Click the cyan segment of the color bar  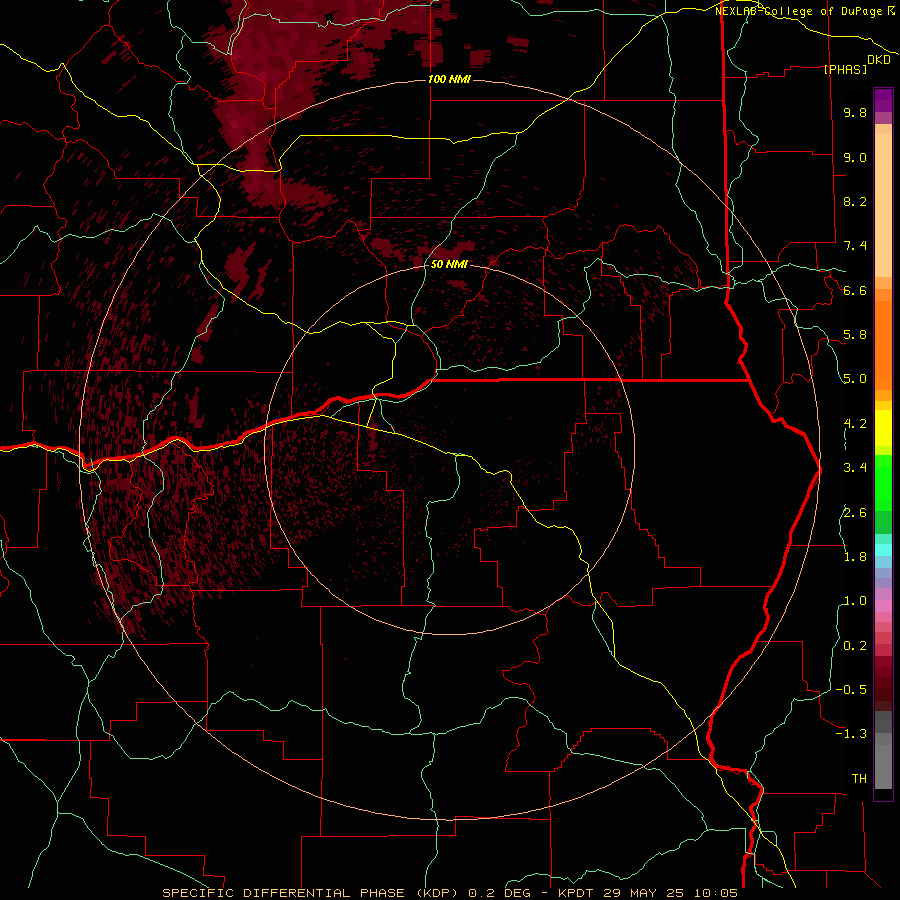click(883, 550)
